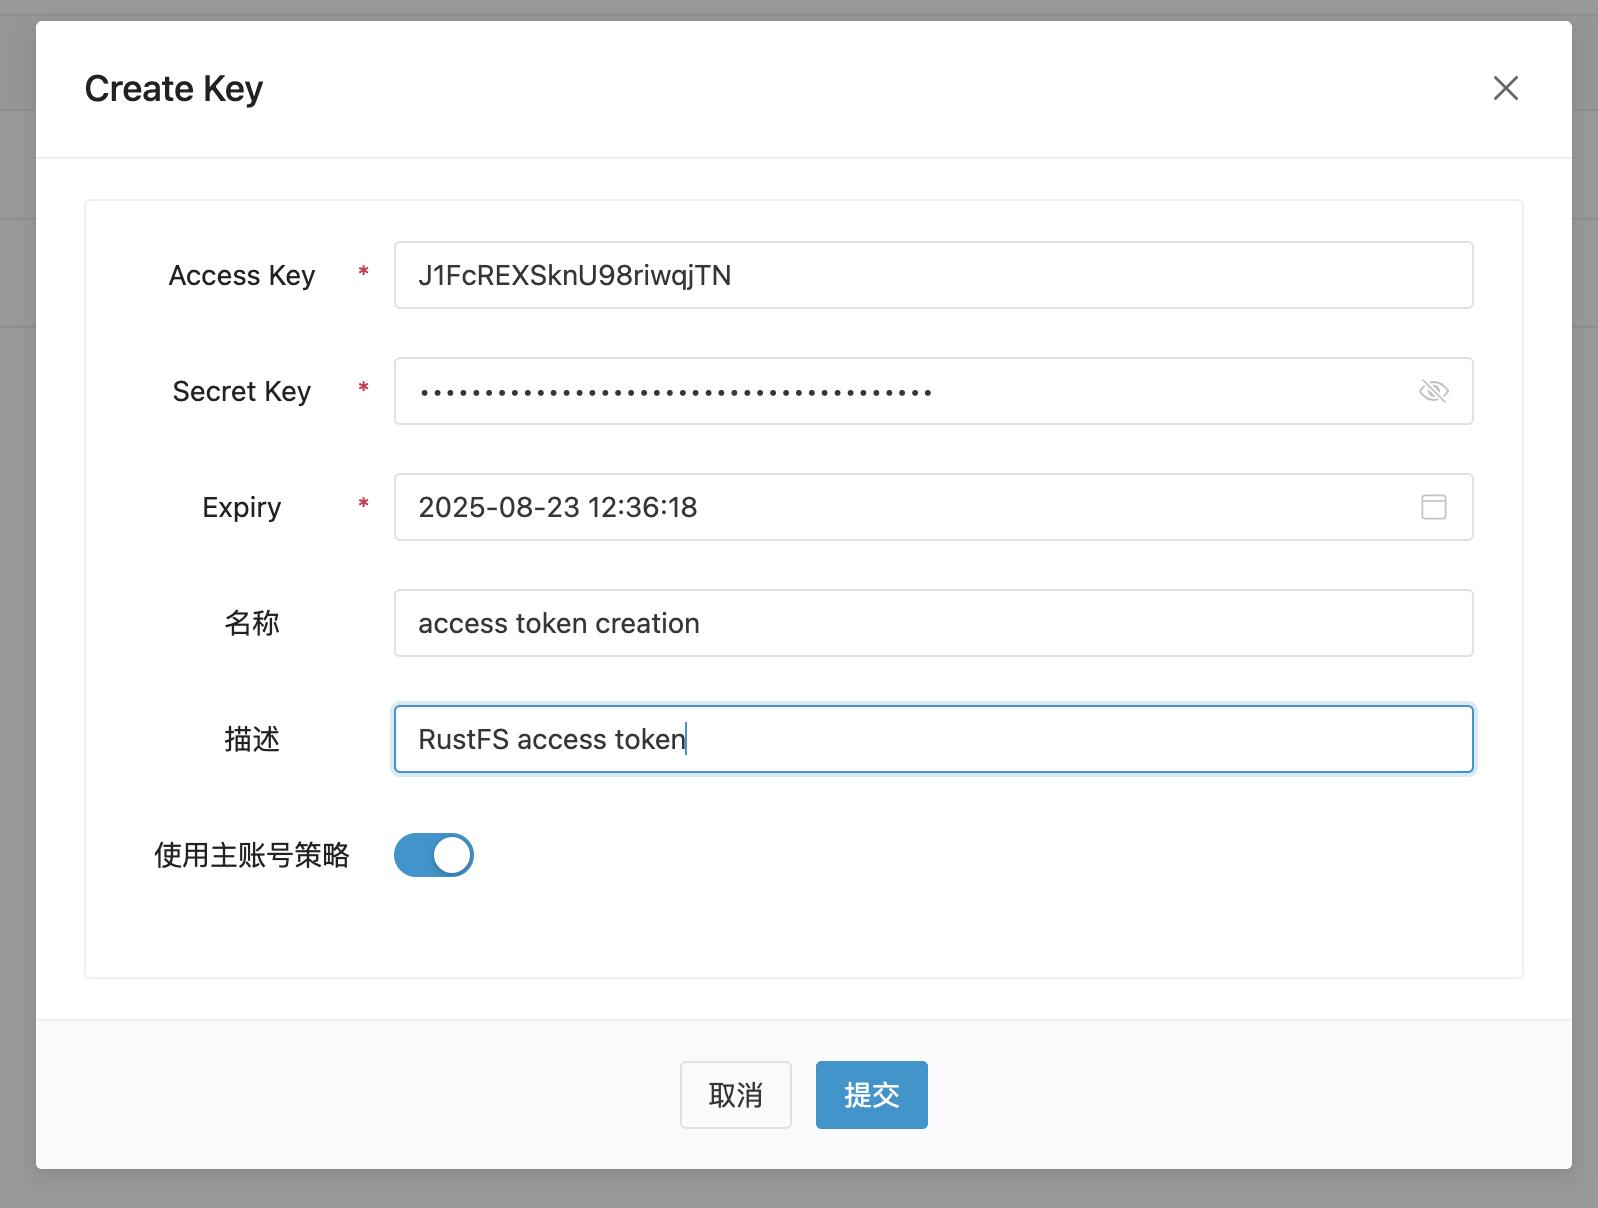1598x1208 pixels.
Task: Show the Secret Key with eye icon
Action: (x=1433, y=391)
